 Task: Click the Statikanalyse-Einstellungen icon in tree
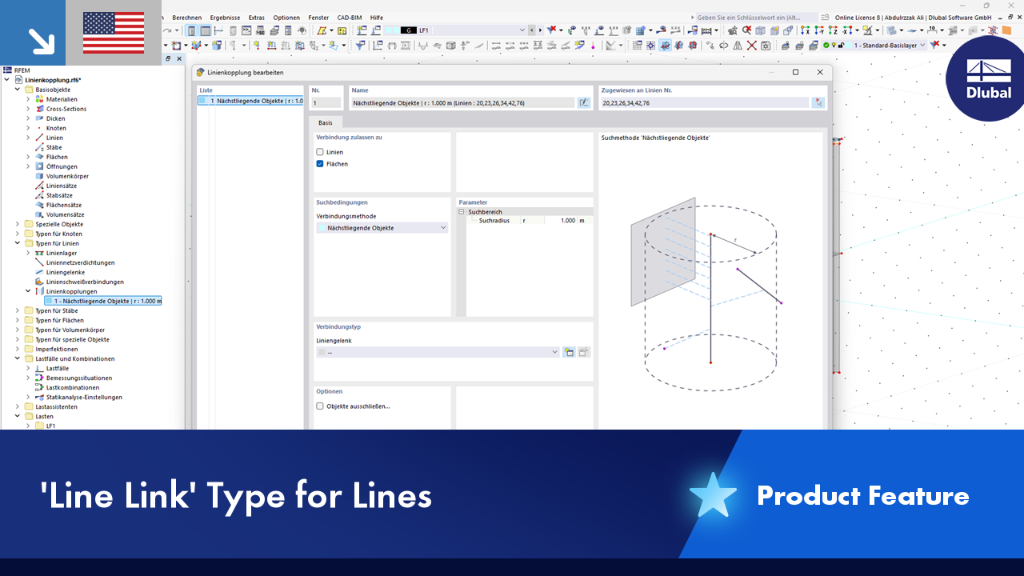(39, 397)
